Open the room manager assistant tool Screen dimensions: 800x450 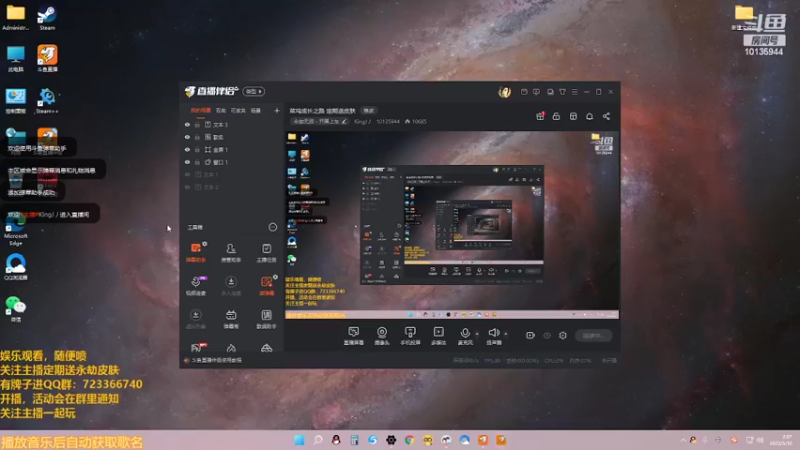[231, 252]
